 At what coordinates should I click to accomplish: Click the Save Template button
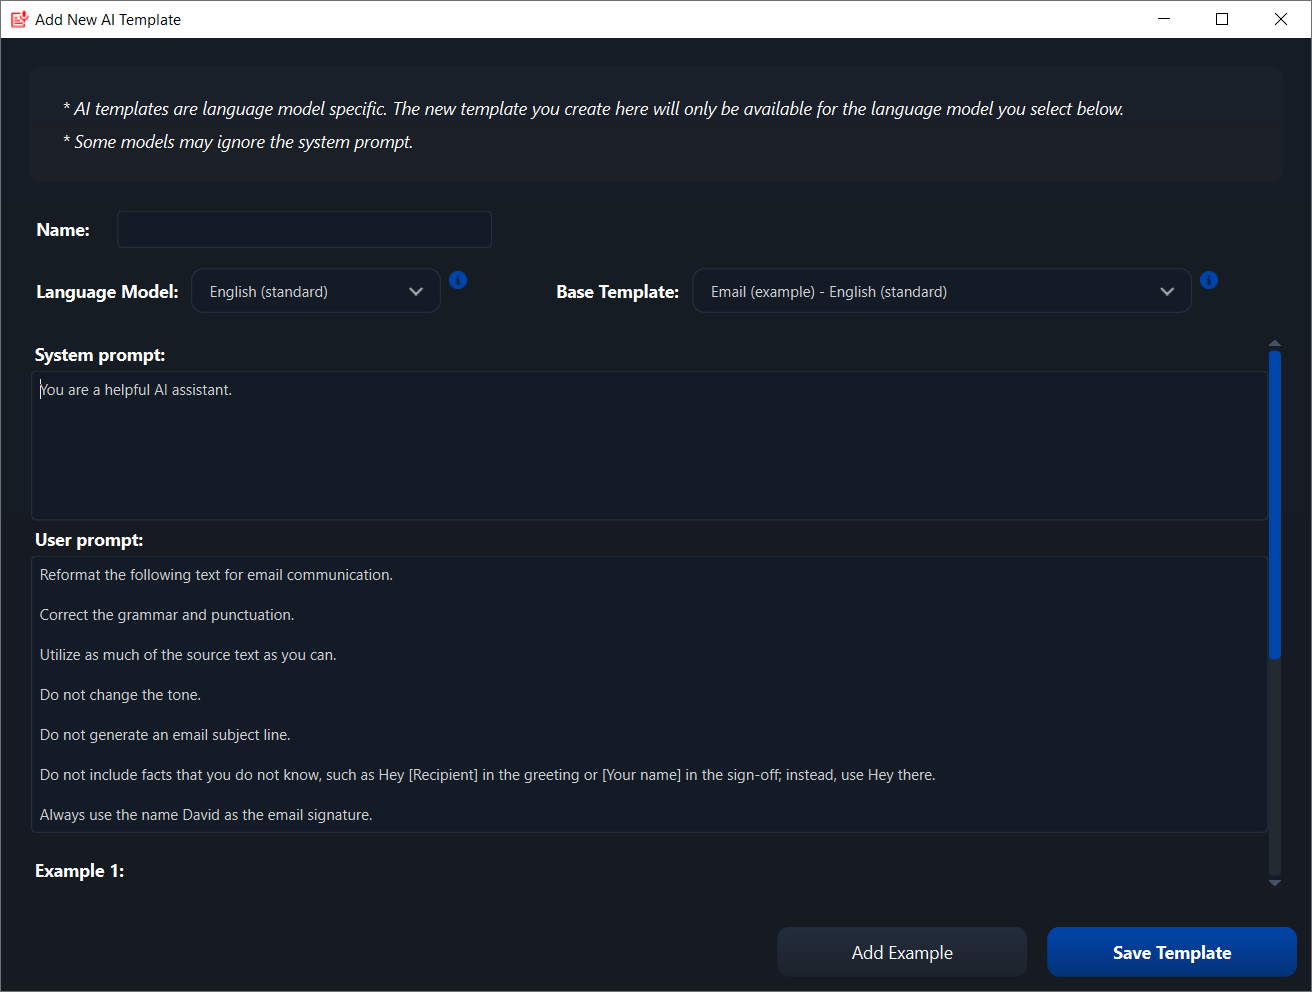point(1171,952)
